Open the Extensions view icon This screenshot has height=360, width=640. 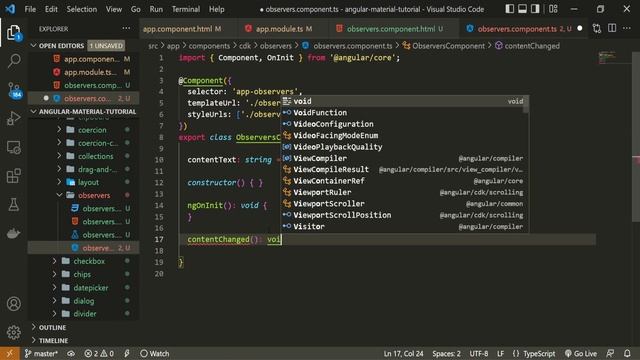[x=13, y=176]
